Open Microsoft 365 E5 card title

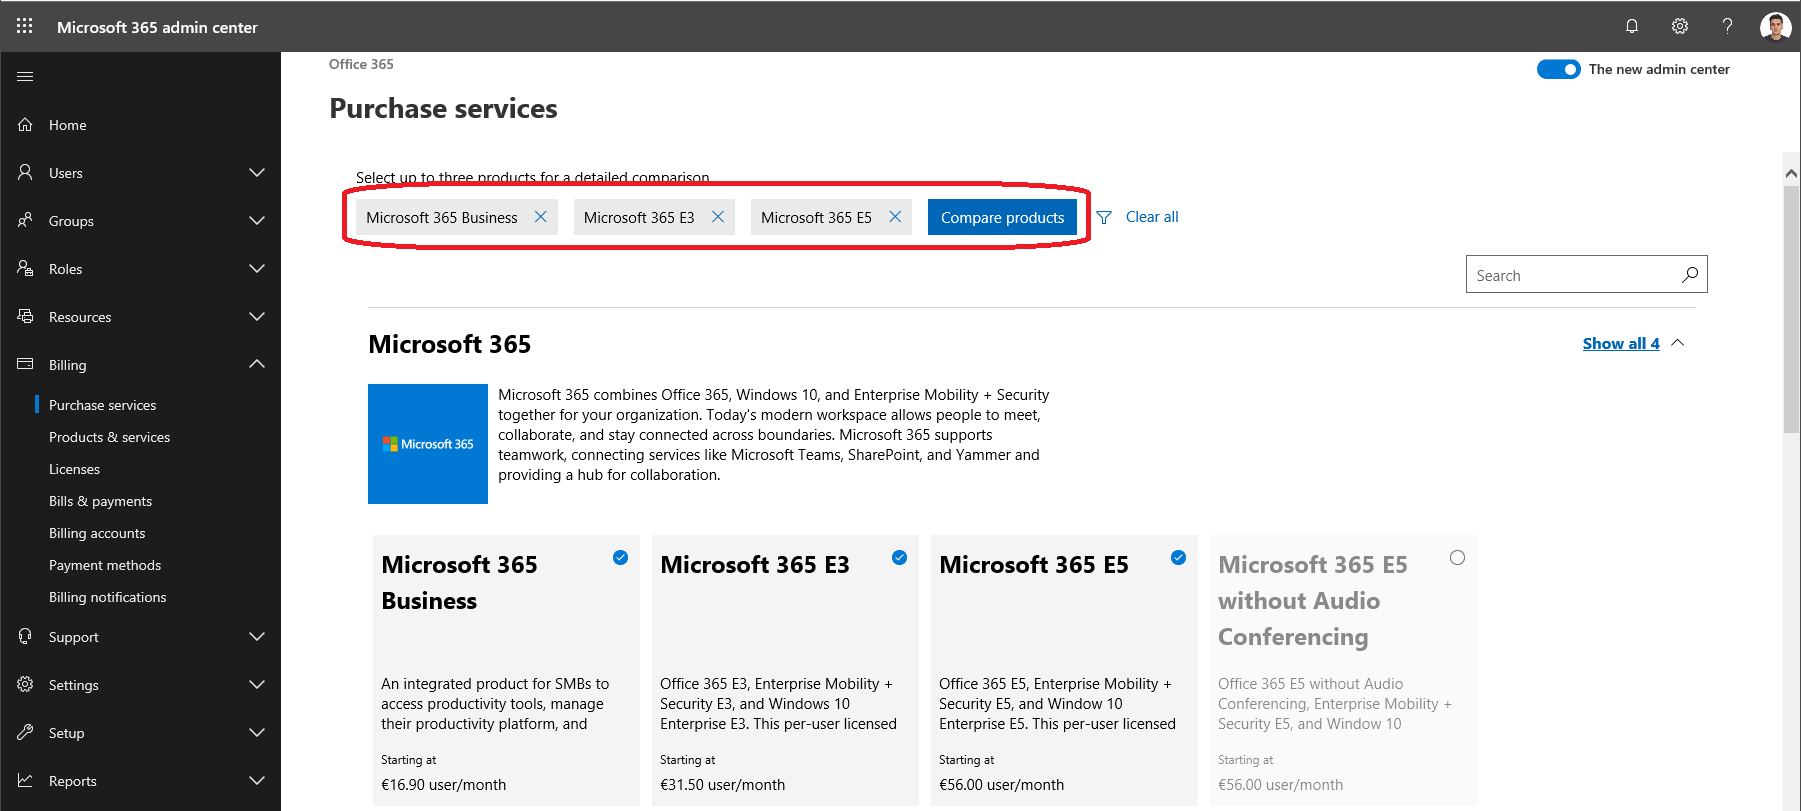(1034, 565)
